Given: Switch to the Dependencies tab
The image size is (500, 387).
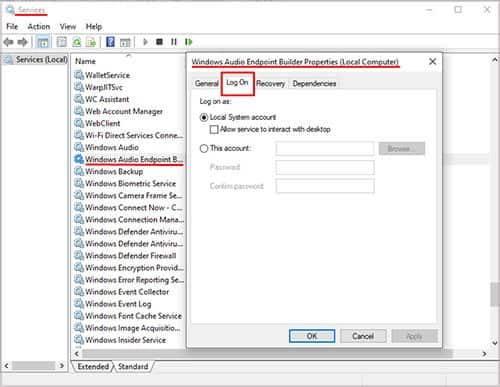Looking at the screenshot, I should (314, 84).
